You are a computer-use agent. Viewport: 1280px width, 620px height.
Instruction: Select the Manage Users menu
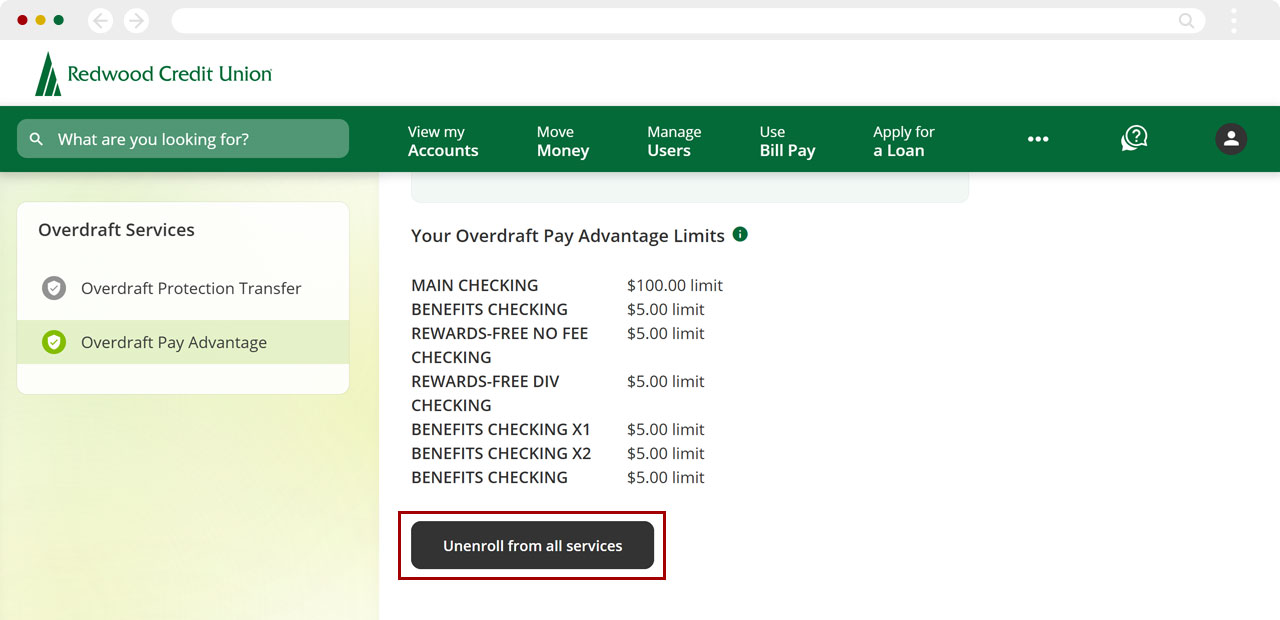(674, 141)
